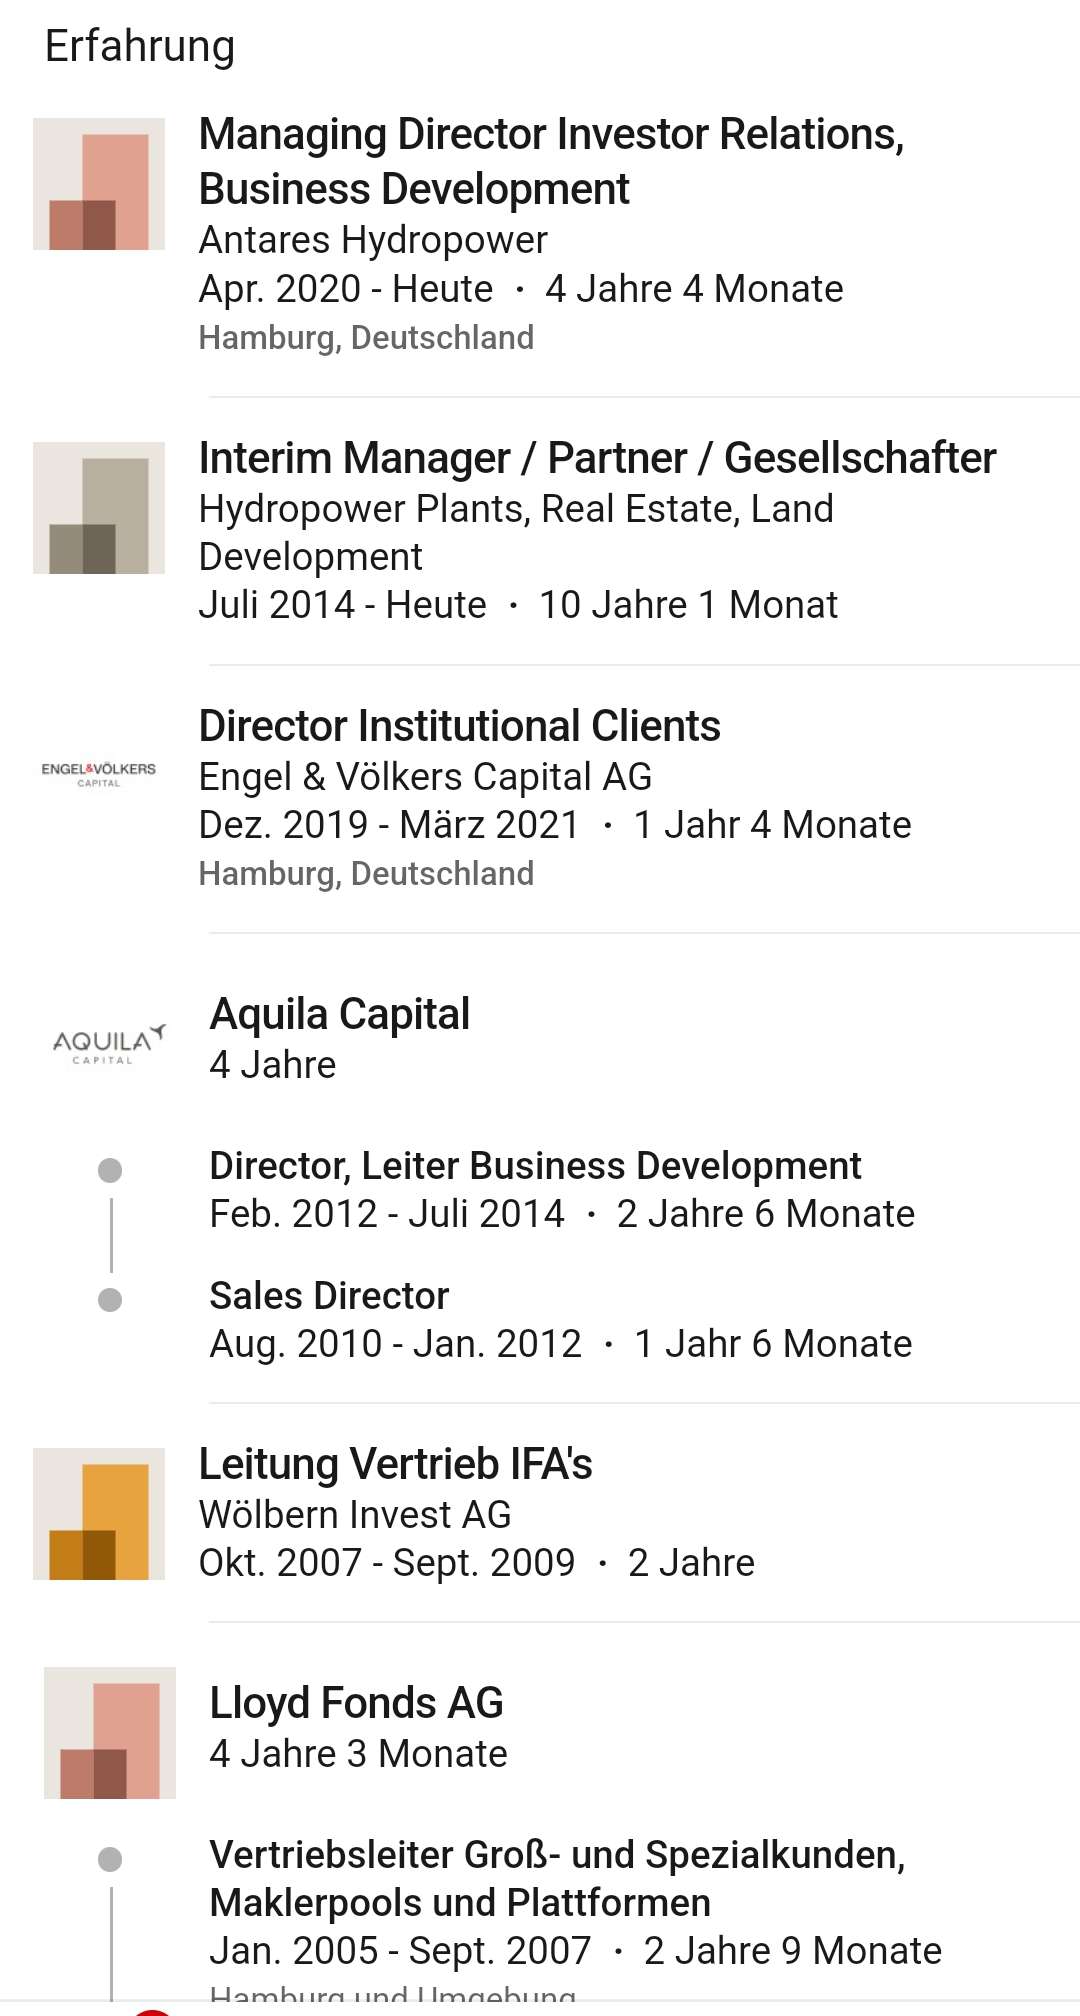Select Interim Manager / Partner / Gesellschafter entry
This screenshot has height=2016, width=1080.
coord(597,458)
